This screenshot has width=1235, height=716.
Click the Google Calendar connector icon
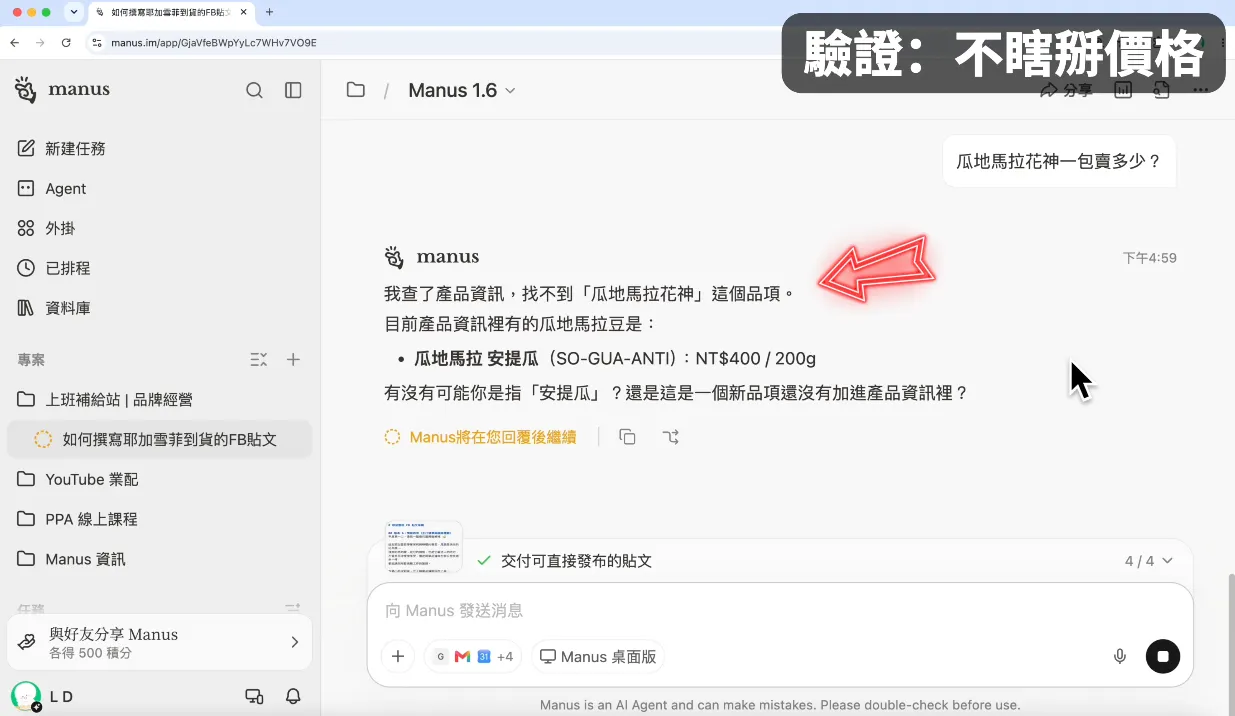(483, 657)
